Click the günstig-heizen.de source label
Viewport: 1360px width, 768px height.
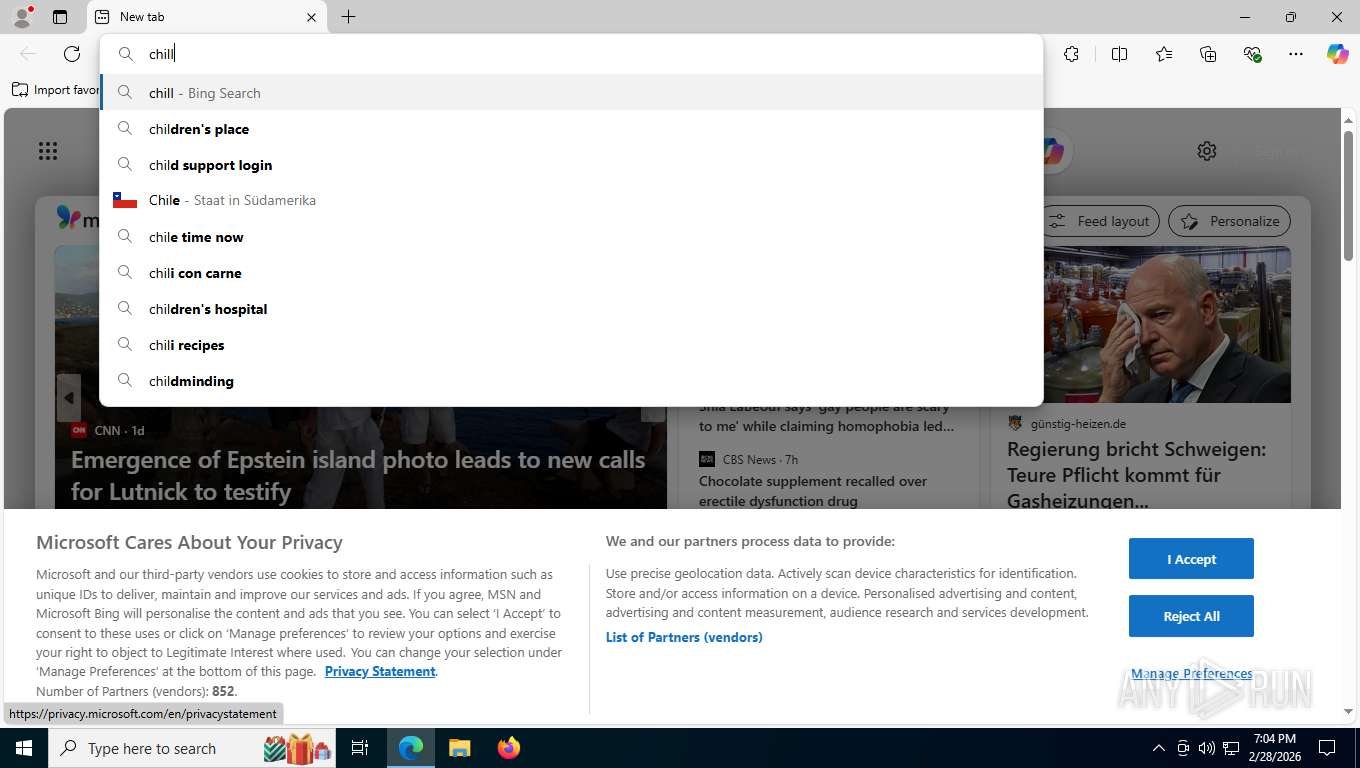point(1078,423)
